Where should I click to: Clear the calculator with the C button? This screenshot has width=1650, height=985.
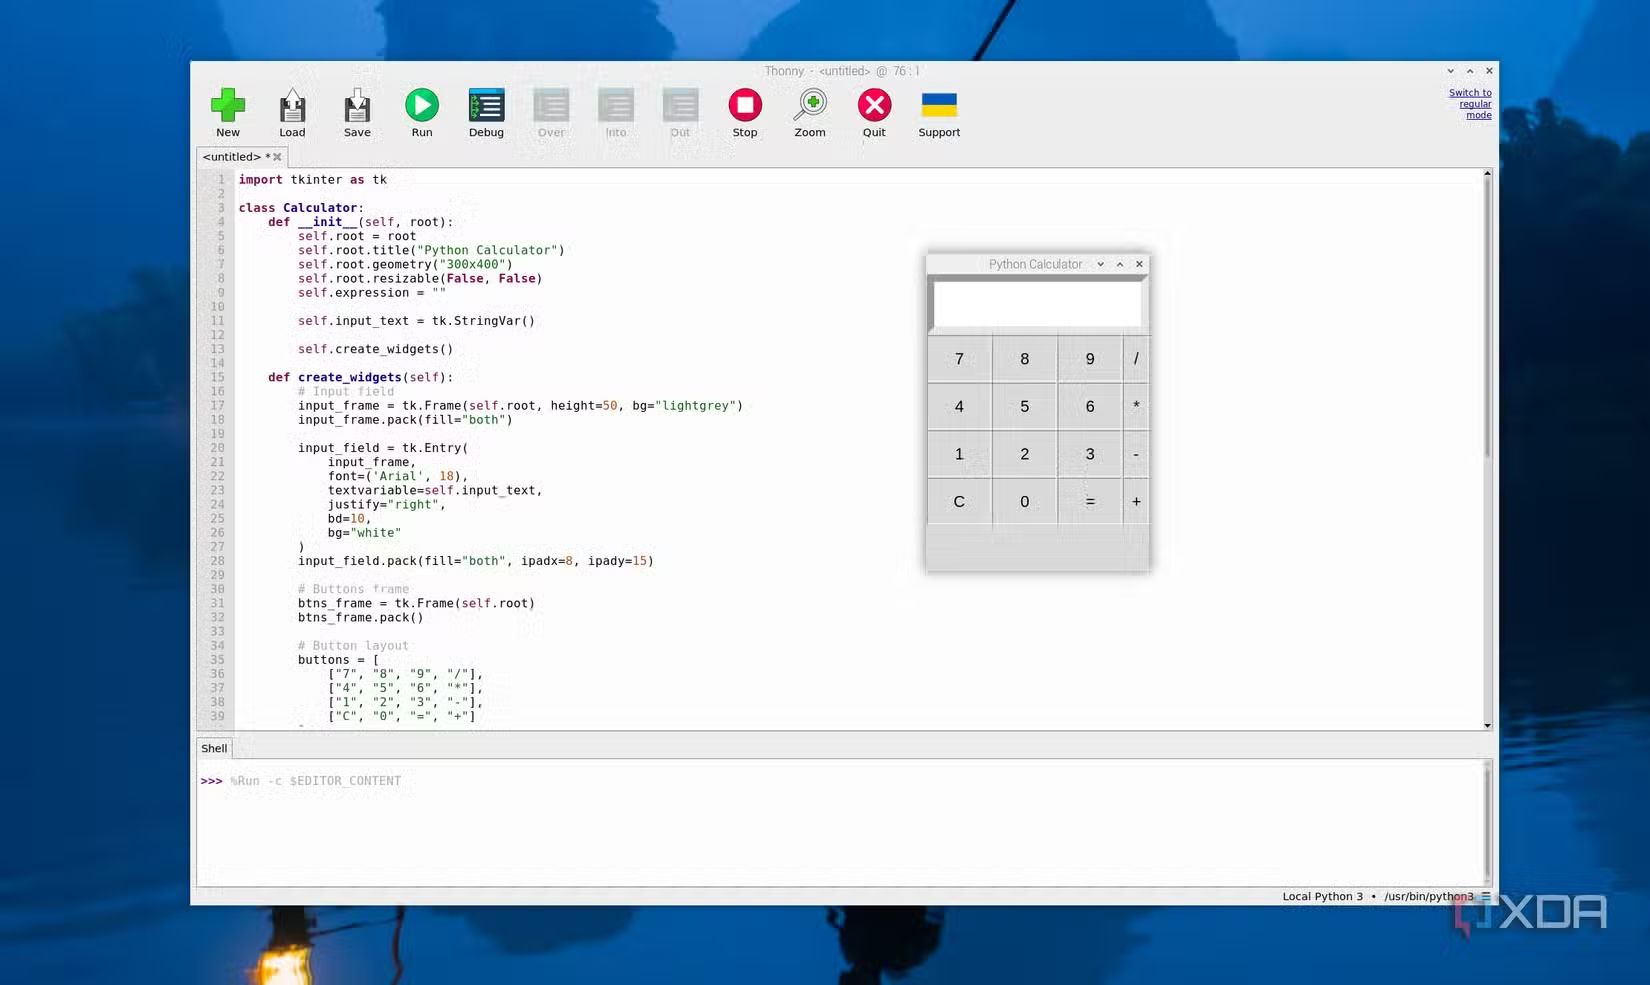(x=959, y=502)
